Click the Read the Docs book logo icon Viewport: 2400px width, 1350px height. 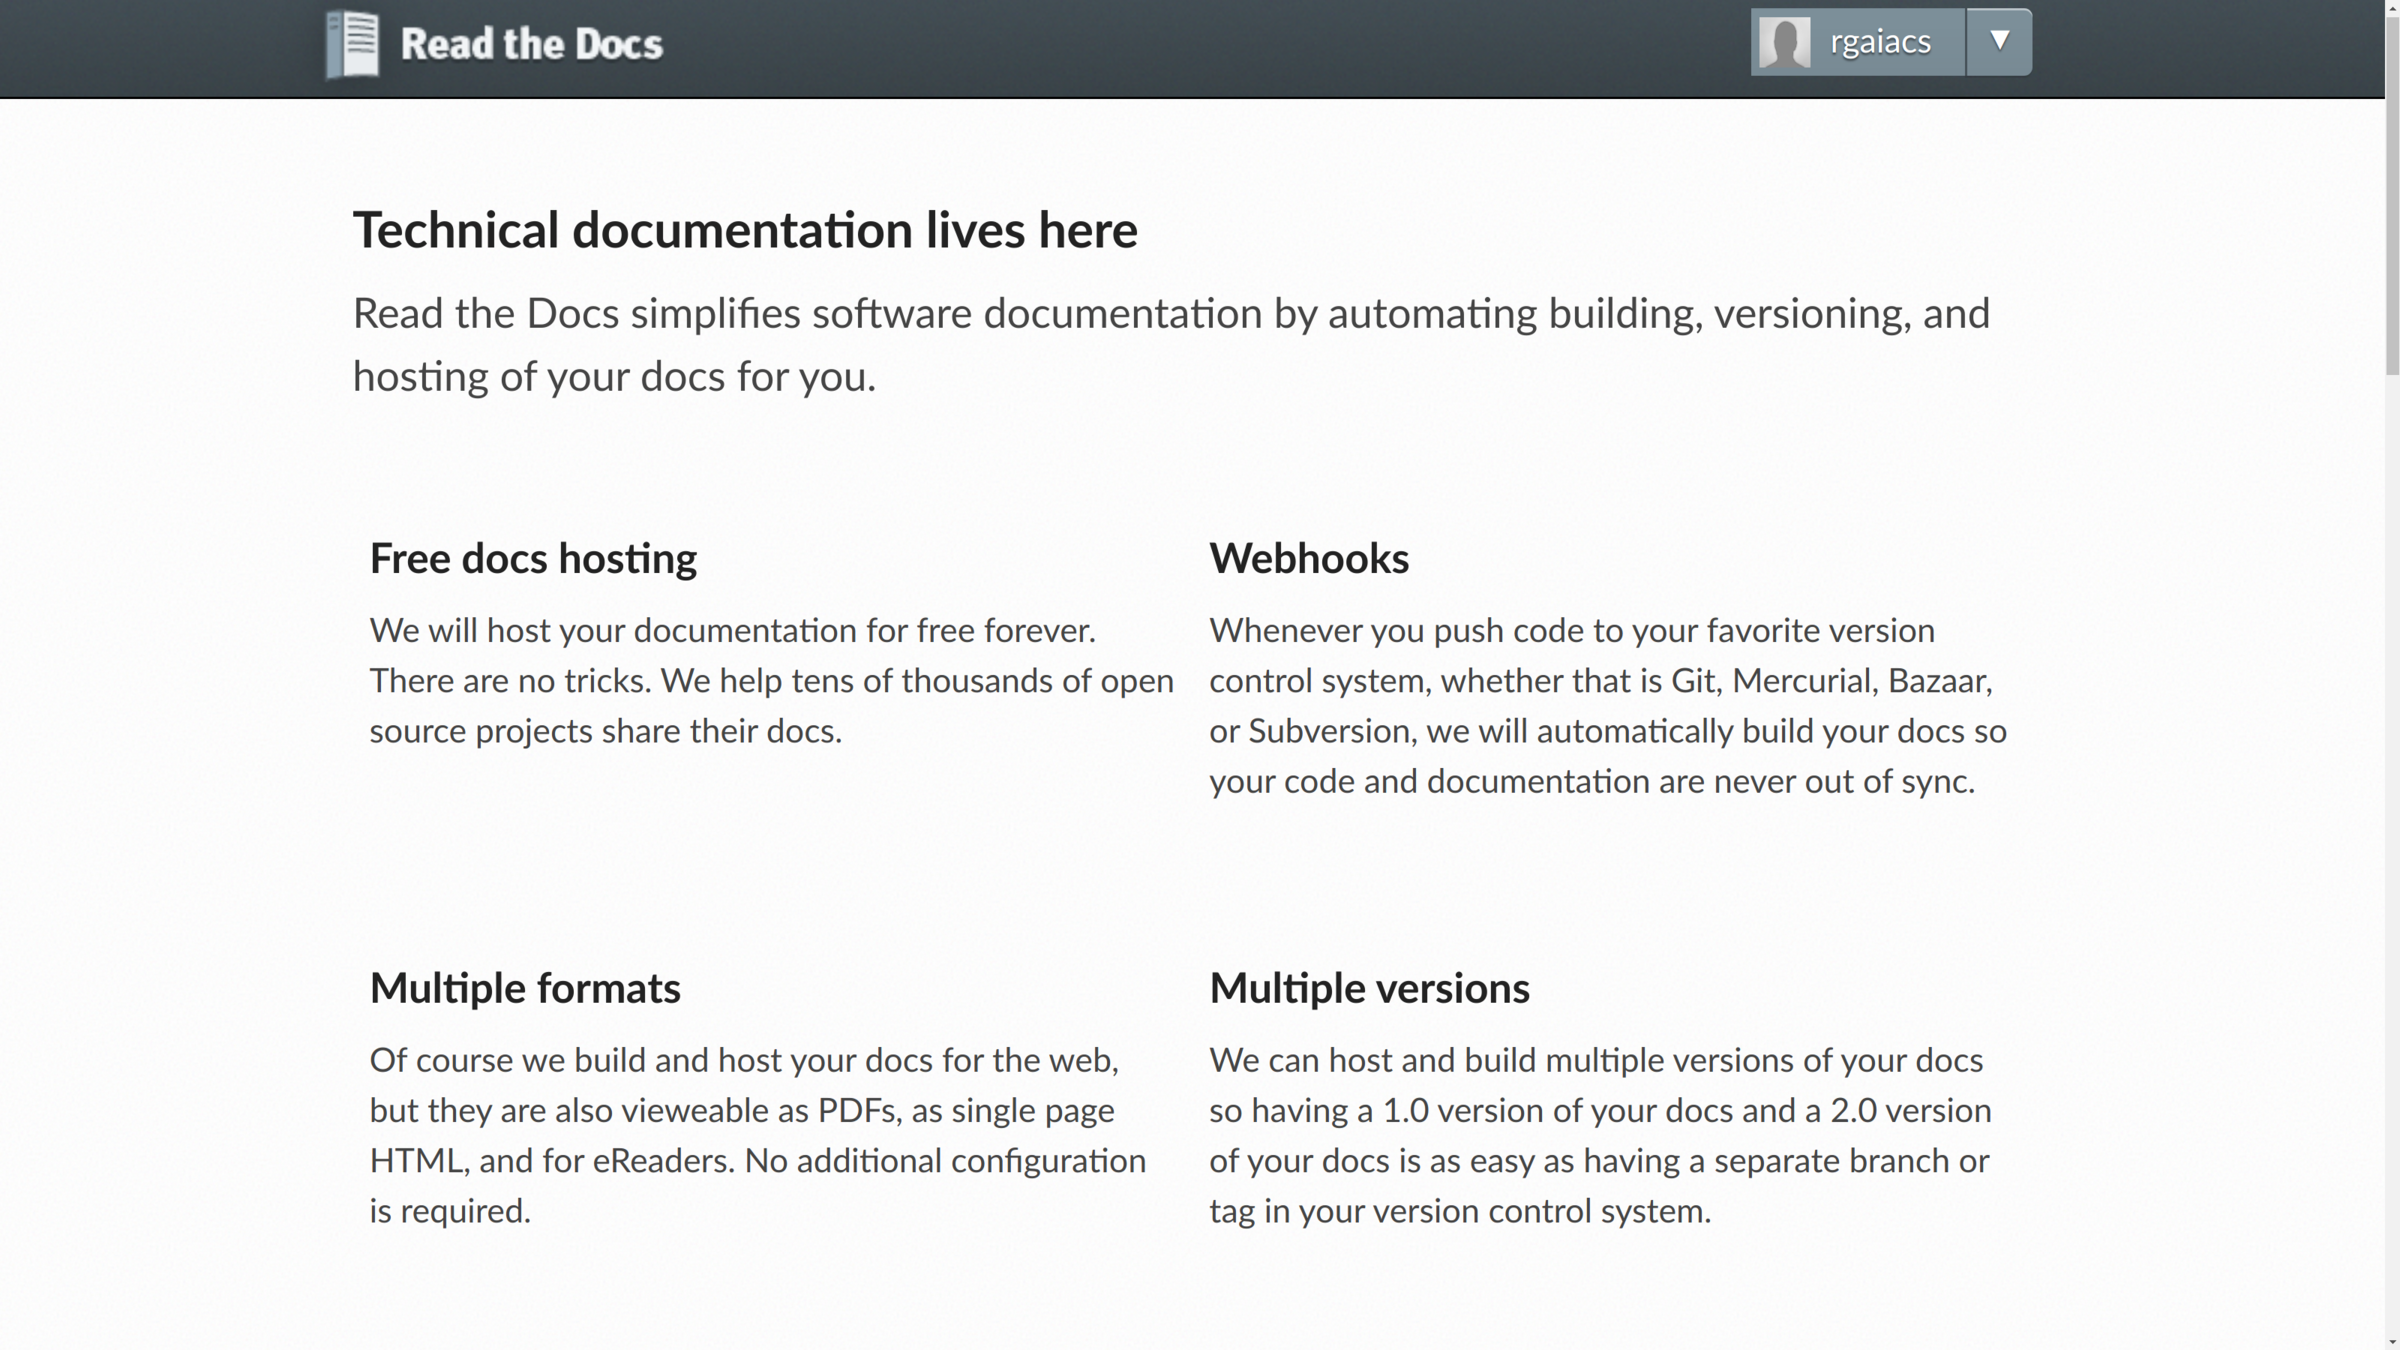pyautogui.click(x=353, y=44)
